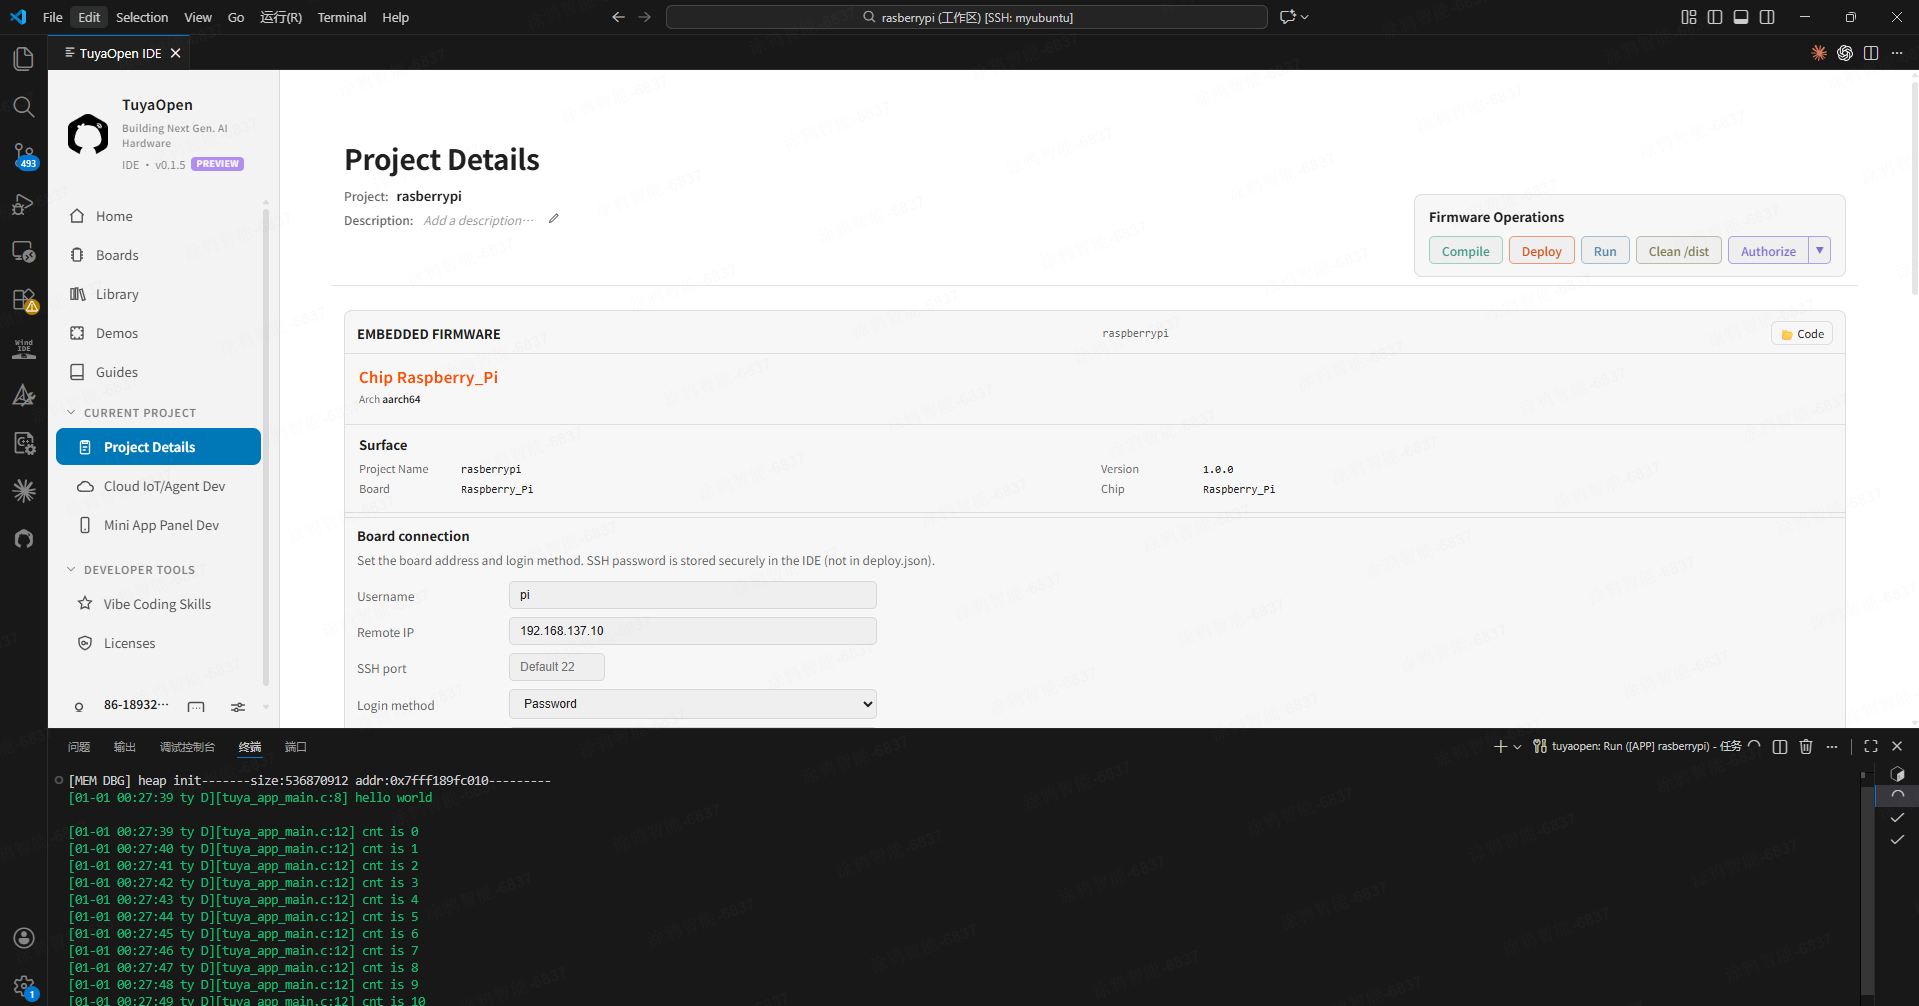Split the editor to the right
The image size is (1919, 1006).
pos(1871,53)
